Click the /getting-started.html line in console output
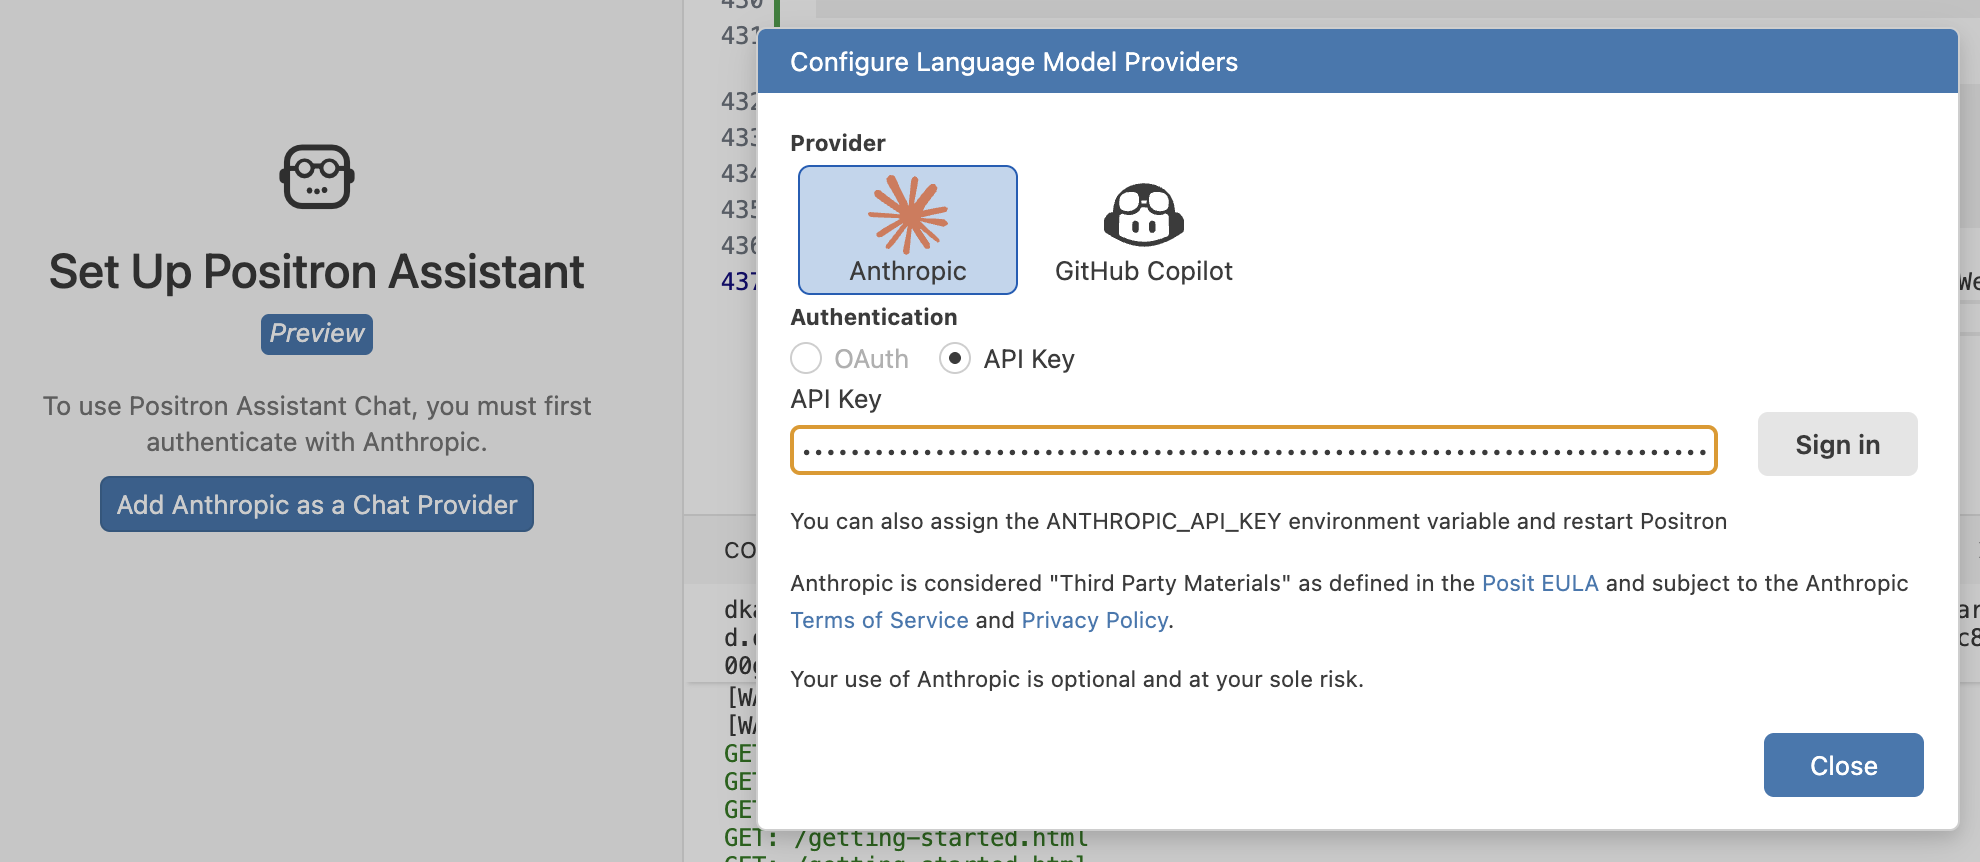1980x862 pixels. [940, 838]
